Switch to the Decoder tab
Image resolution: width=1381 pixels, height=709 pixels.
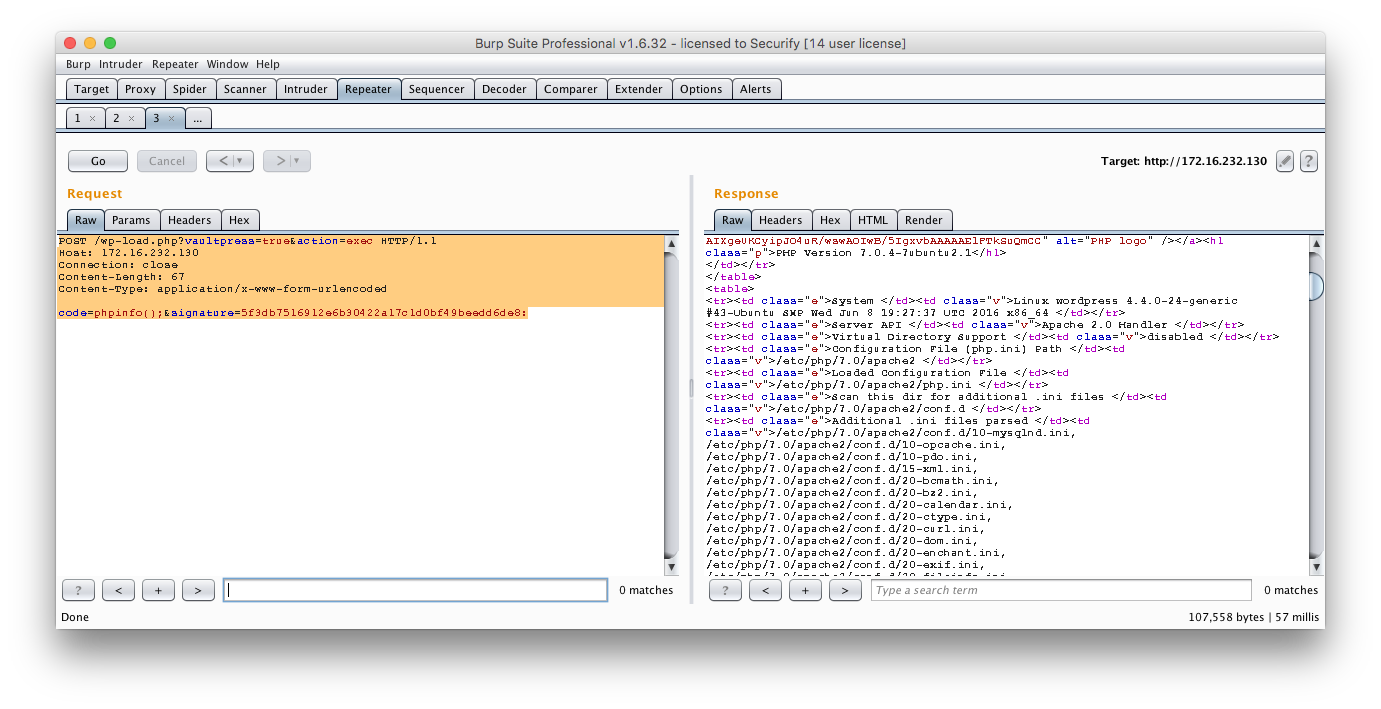tap(504, 89)
